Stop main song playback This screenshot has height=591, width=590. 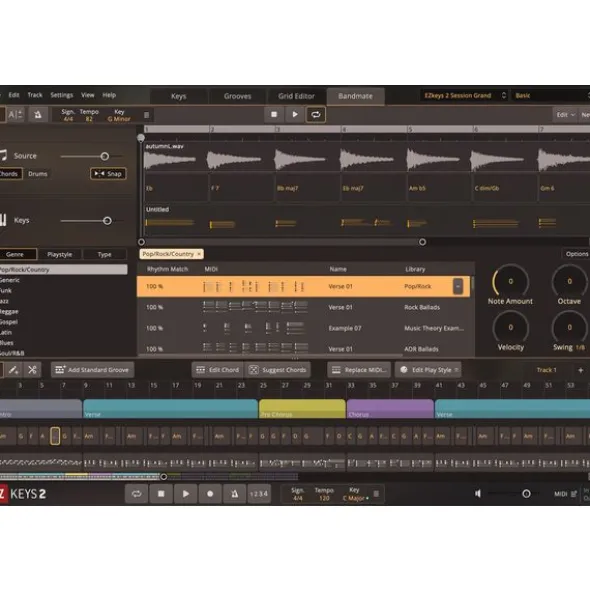pyautogui.click(x=161, y=494)
